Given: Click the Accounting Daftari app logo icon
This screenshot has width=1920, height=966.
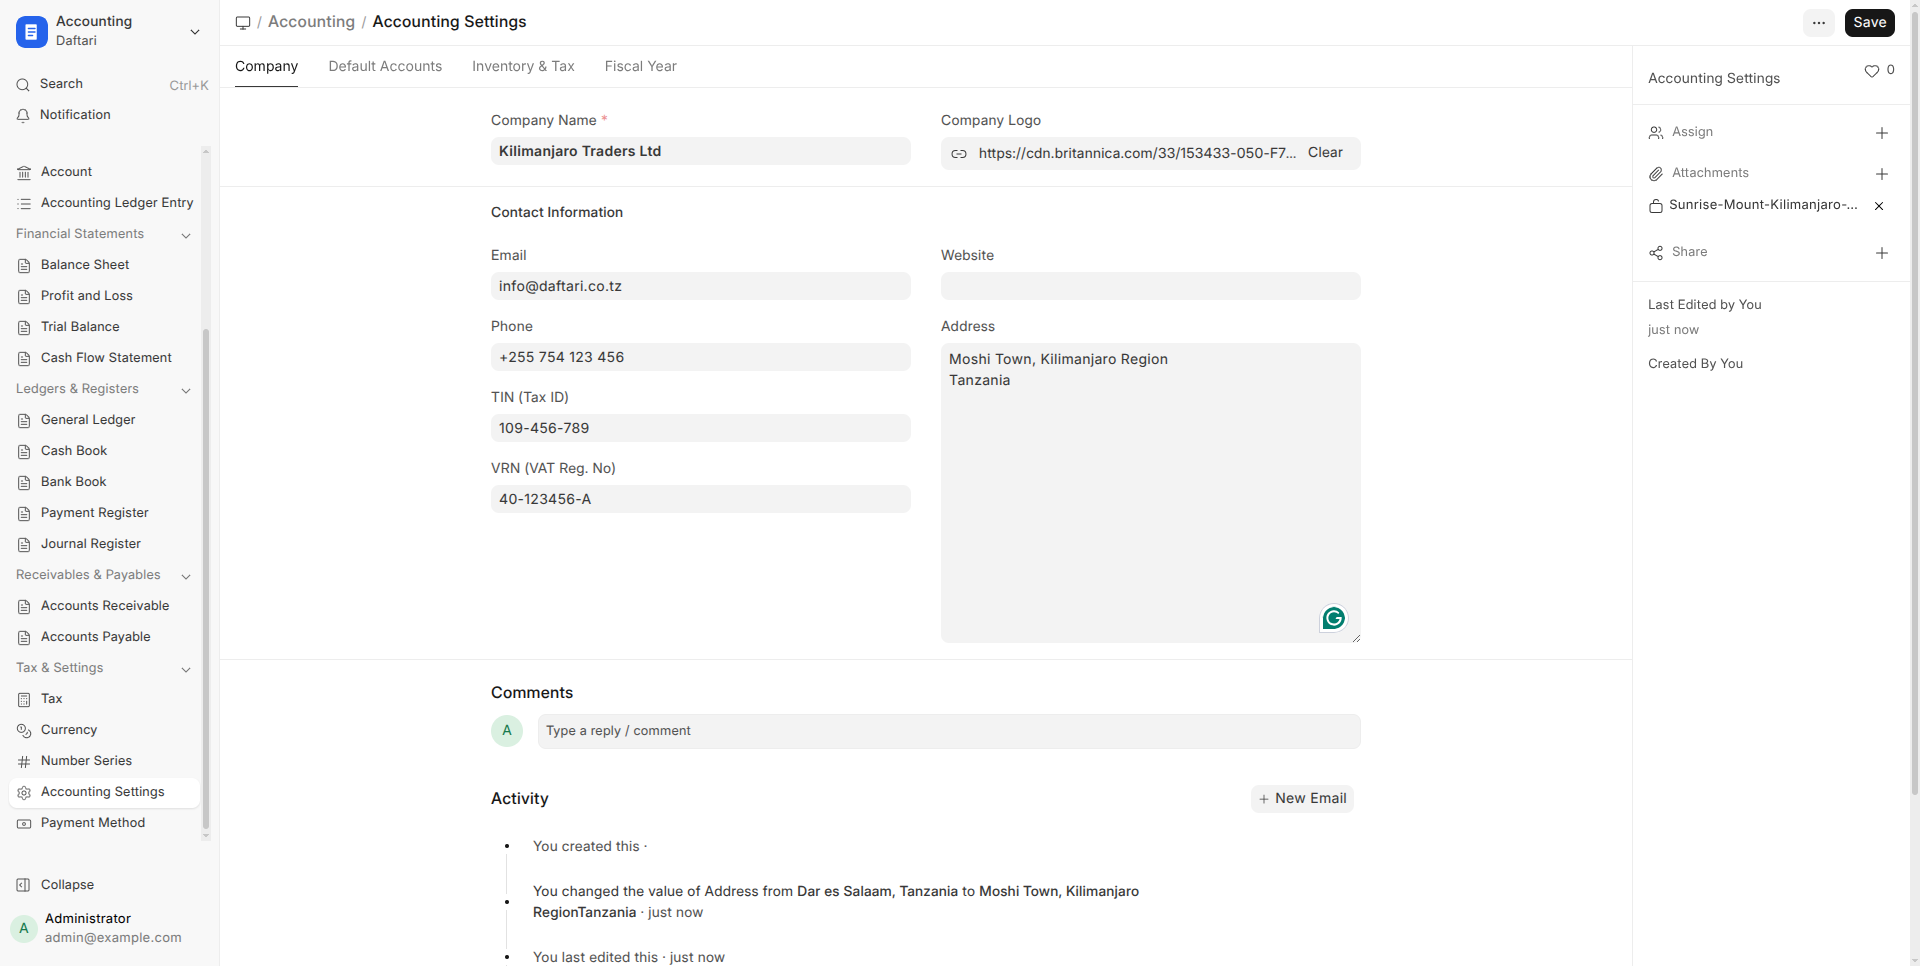Looking at the screenshot, I should pos(32,31).
